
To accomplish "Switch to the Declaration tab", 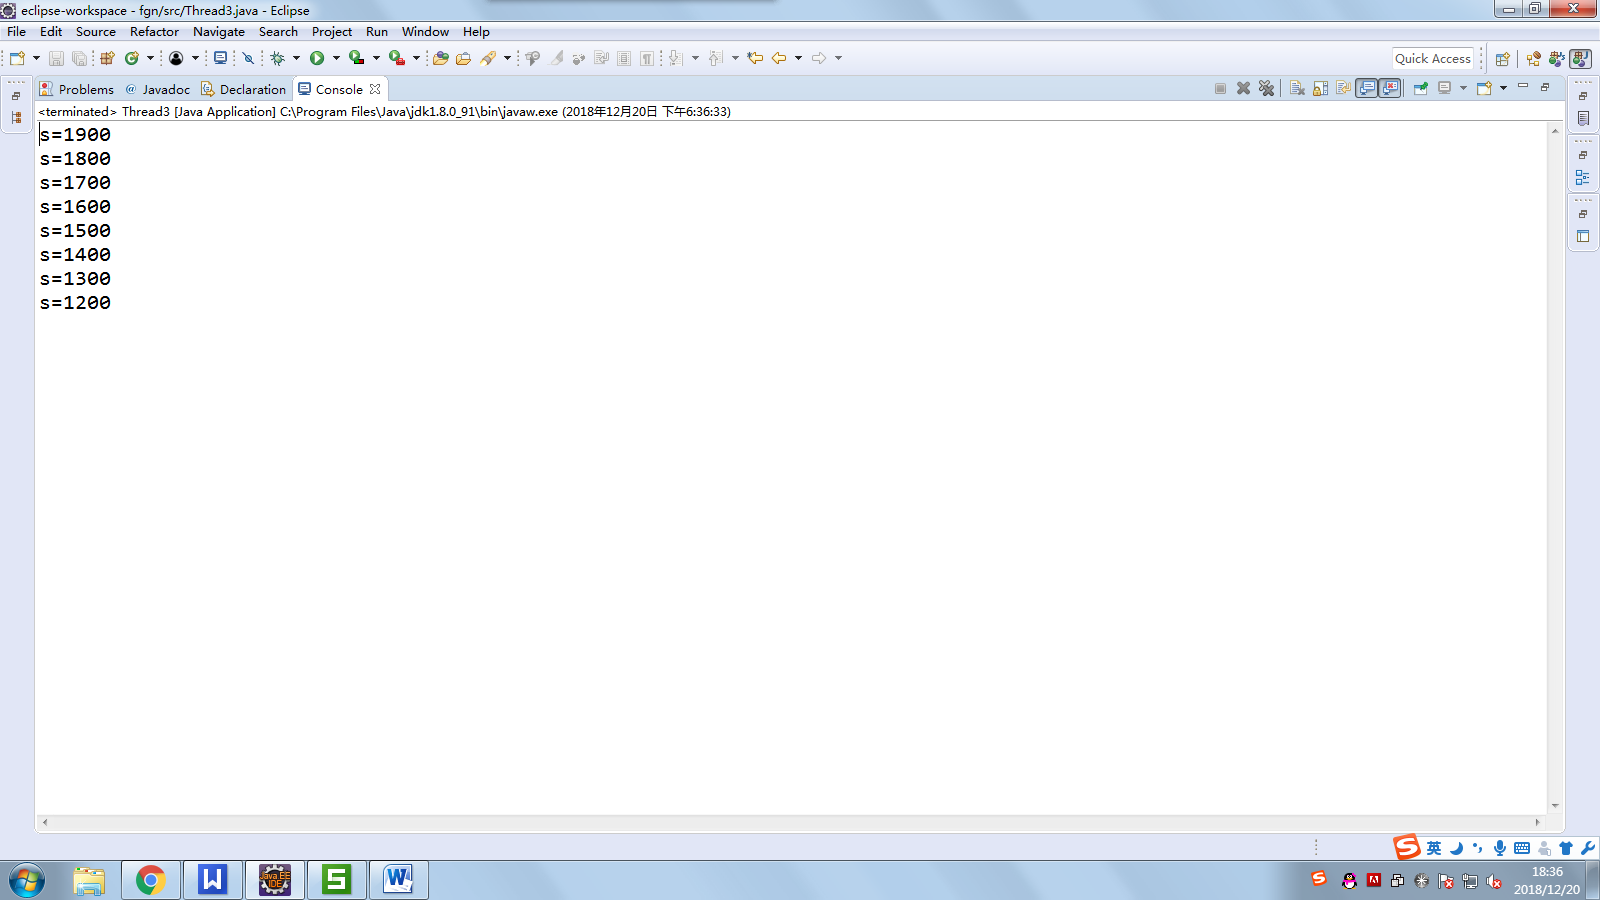I will (244, 89).
